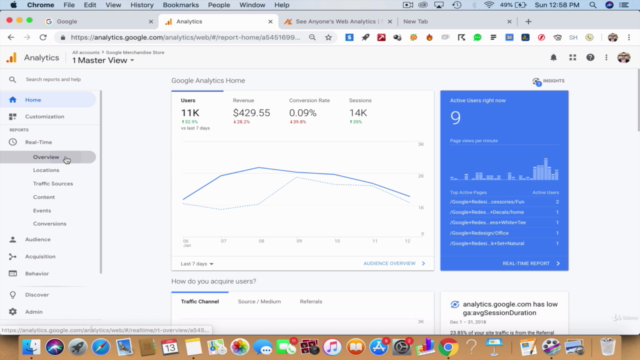Screen dimensions: 640x360
Task: Open the help question mark icon
Action: [590, 58]
